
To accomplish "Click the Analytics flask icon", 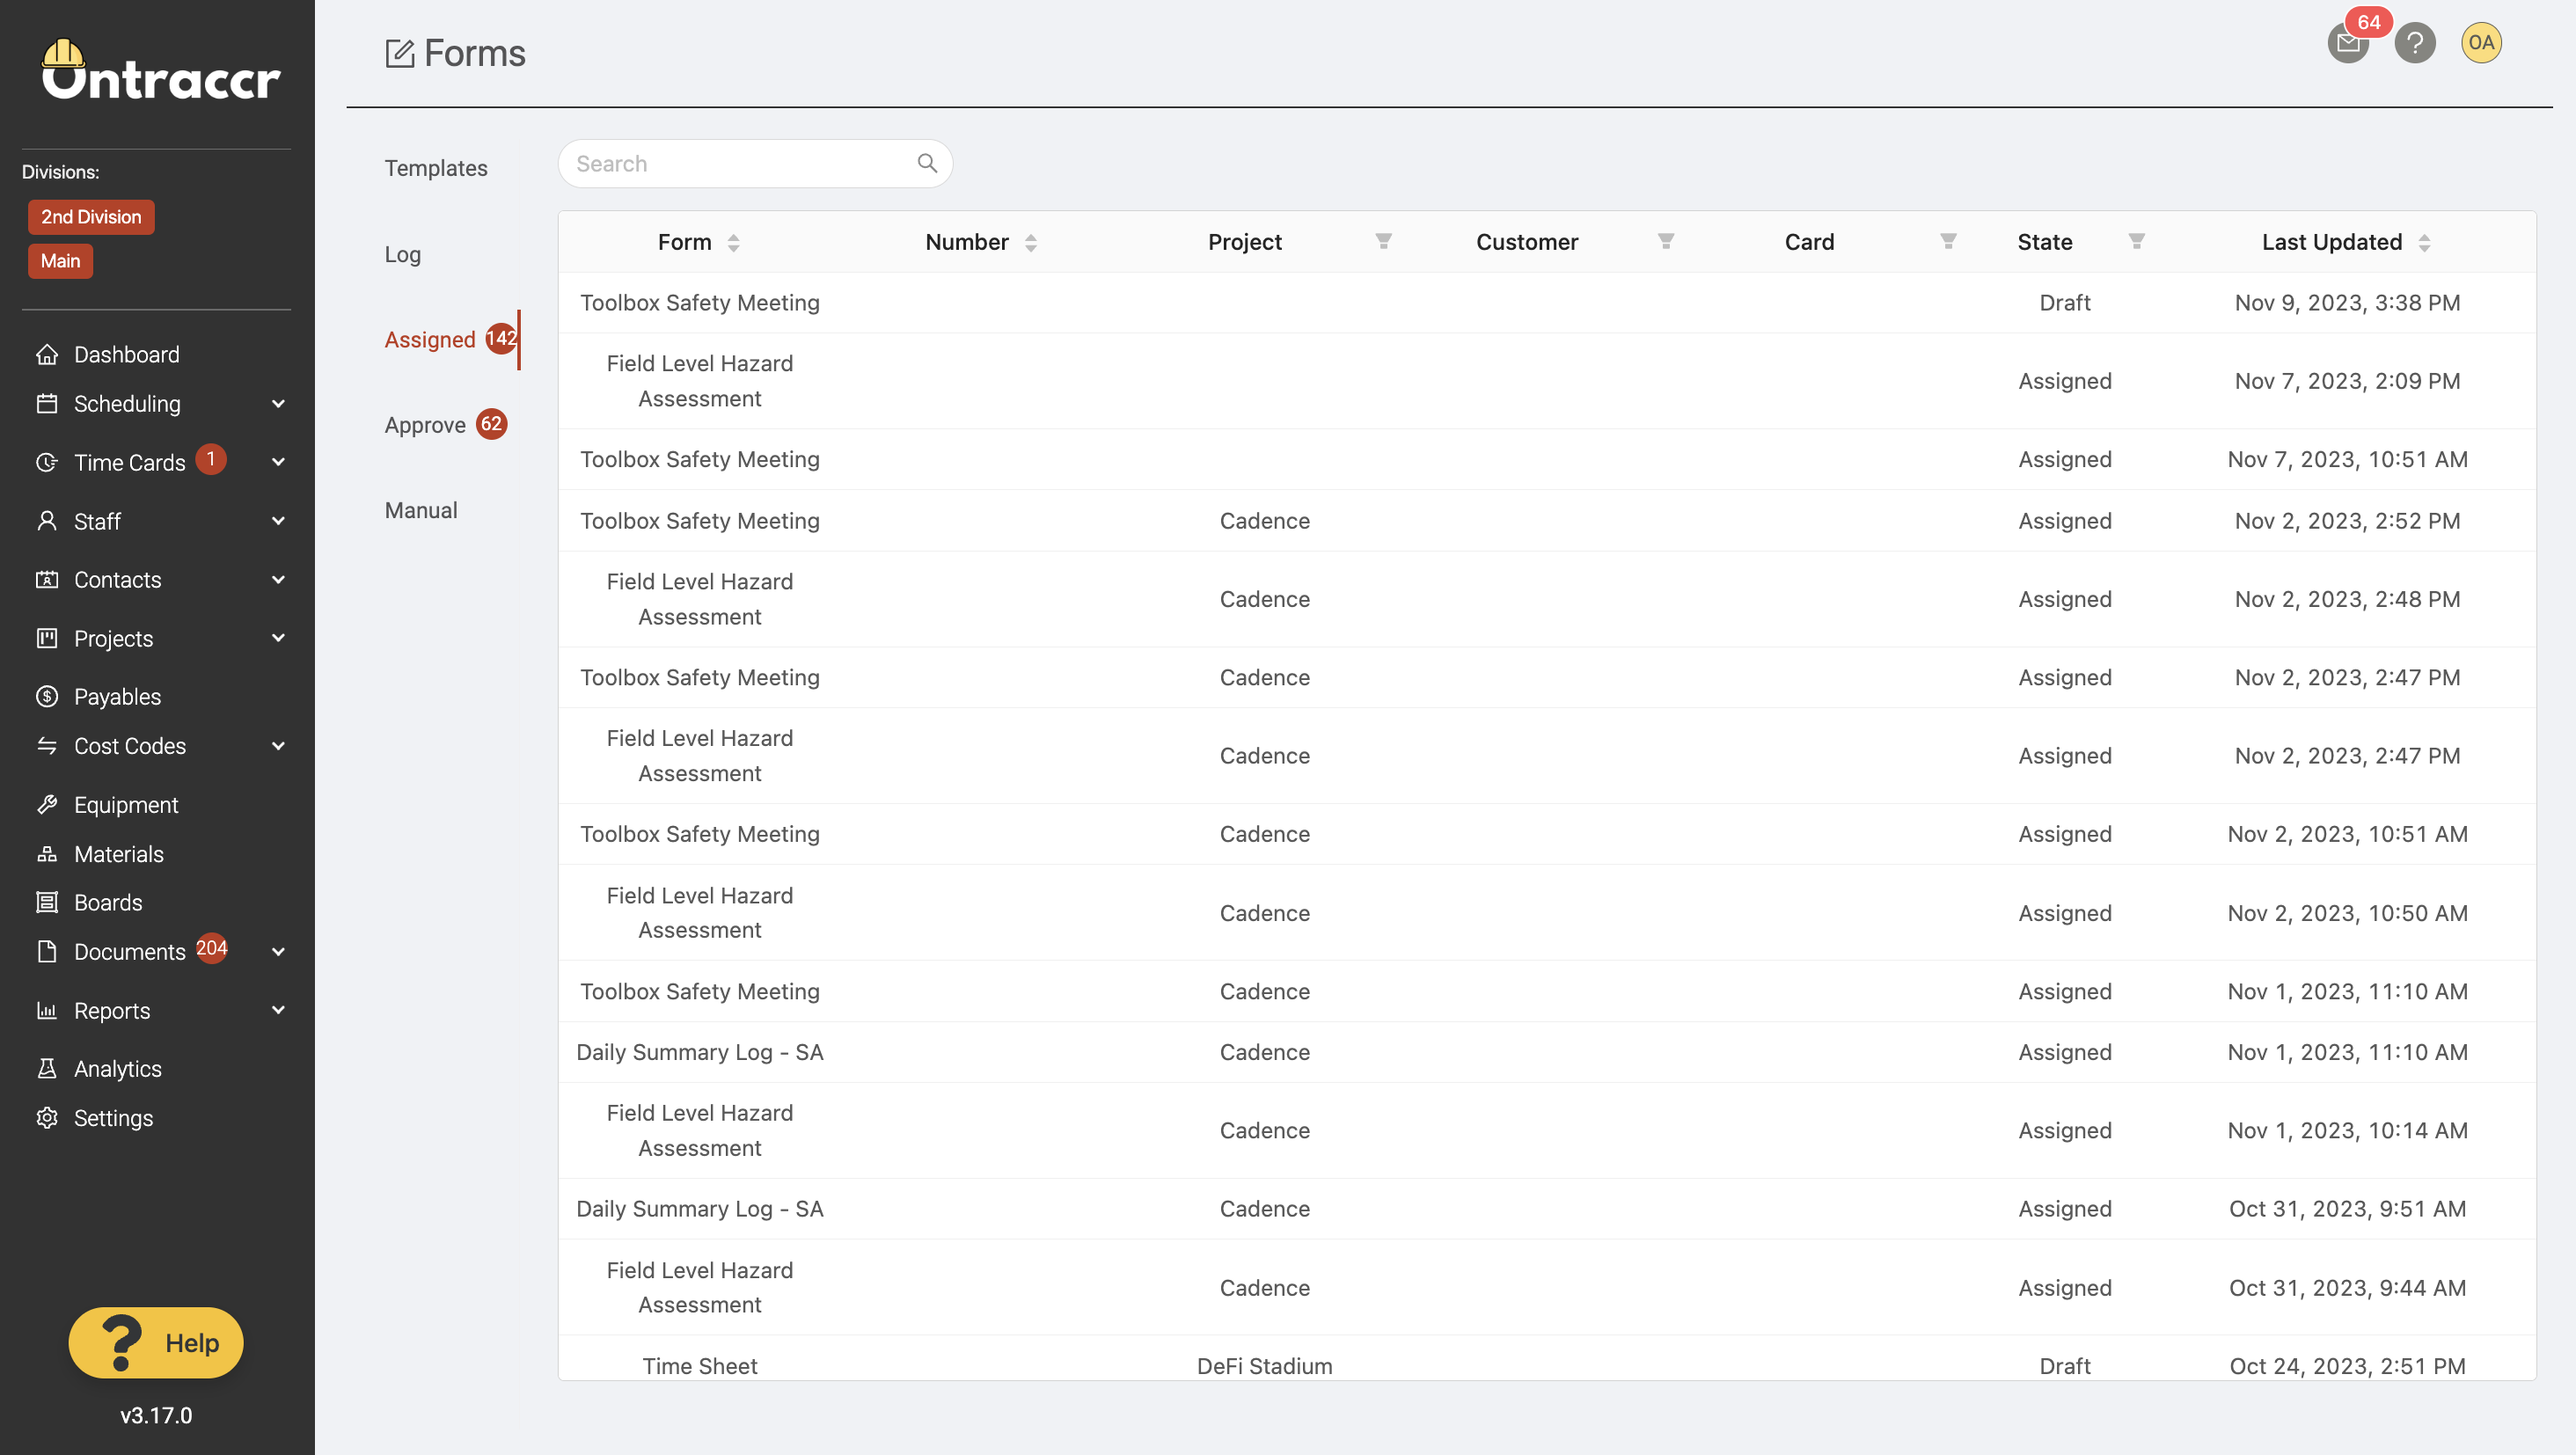I will tap(47, 1068).
